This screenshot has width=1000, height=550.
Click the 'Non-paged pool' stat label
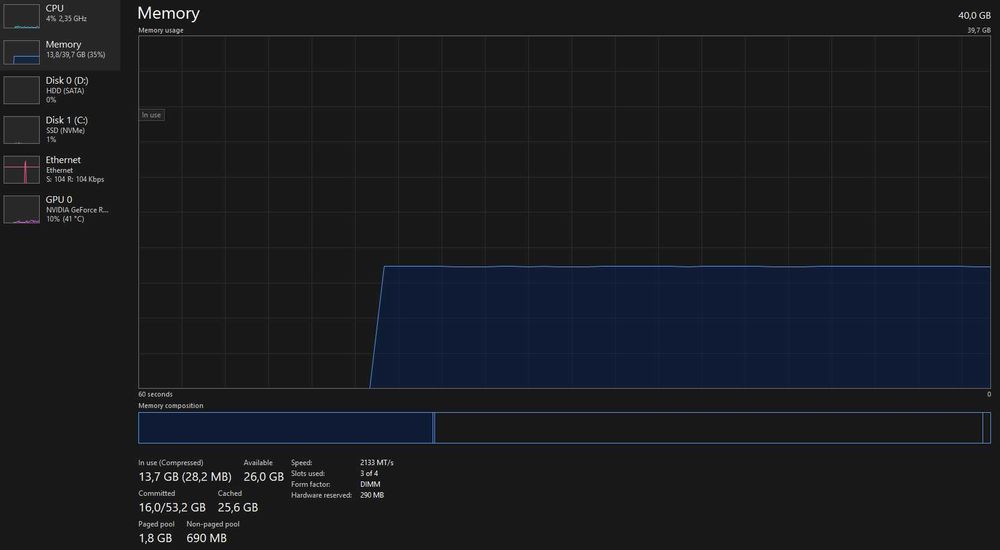click(x=213, y=524)
